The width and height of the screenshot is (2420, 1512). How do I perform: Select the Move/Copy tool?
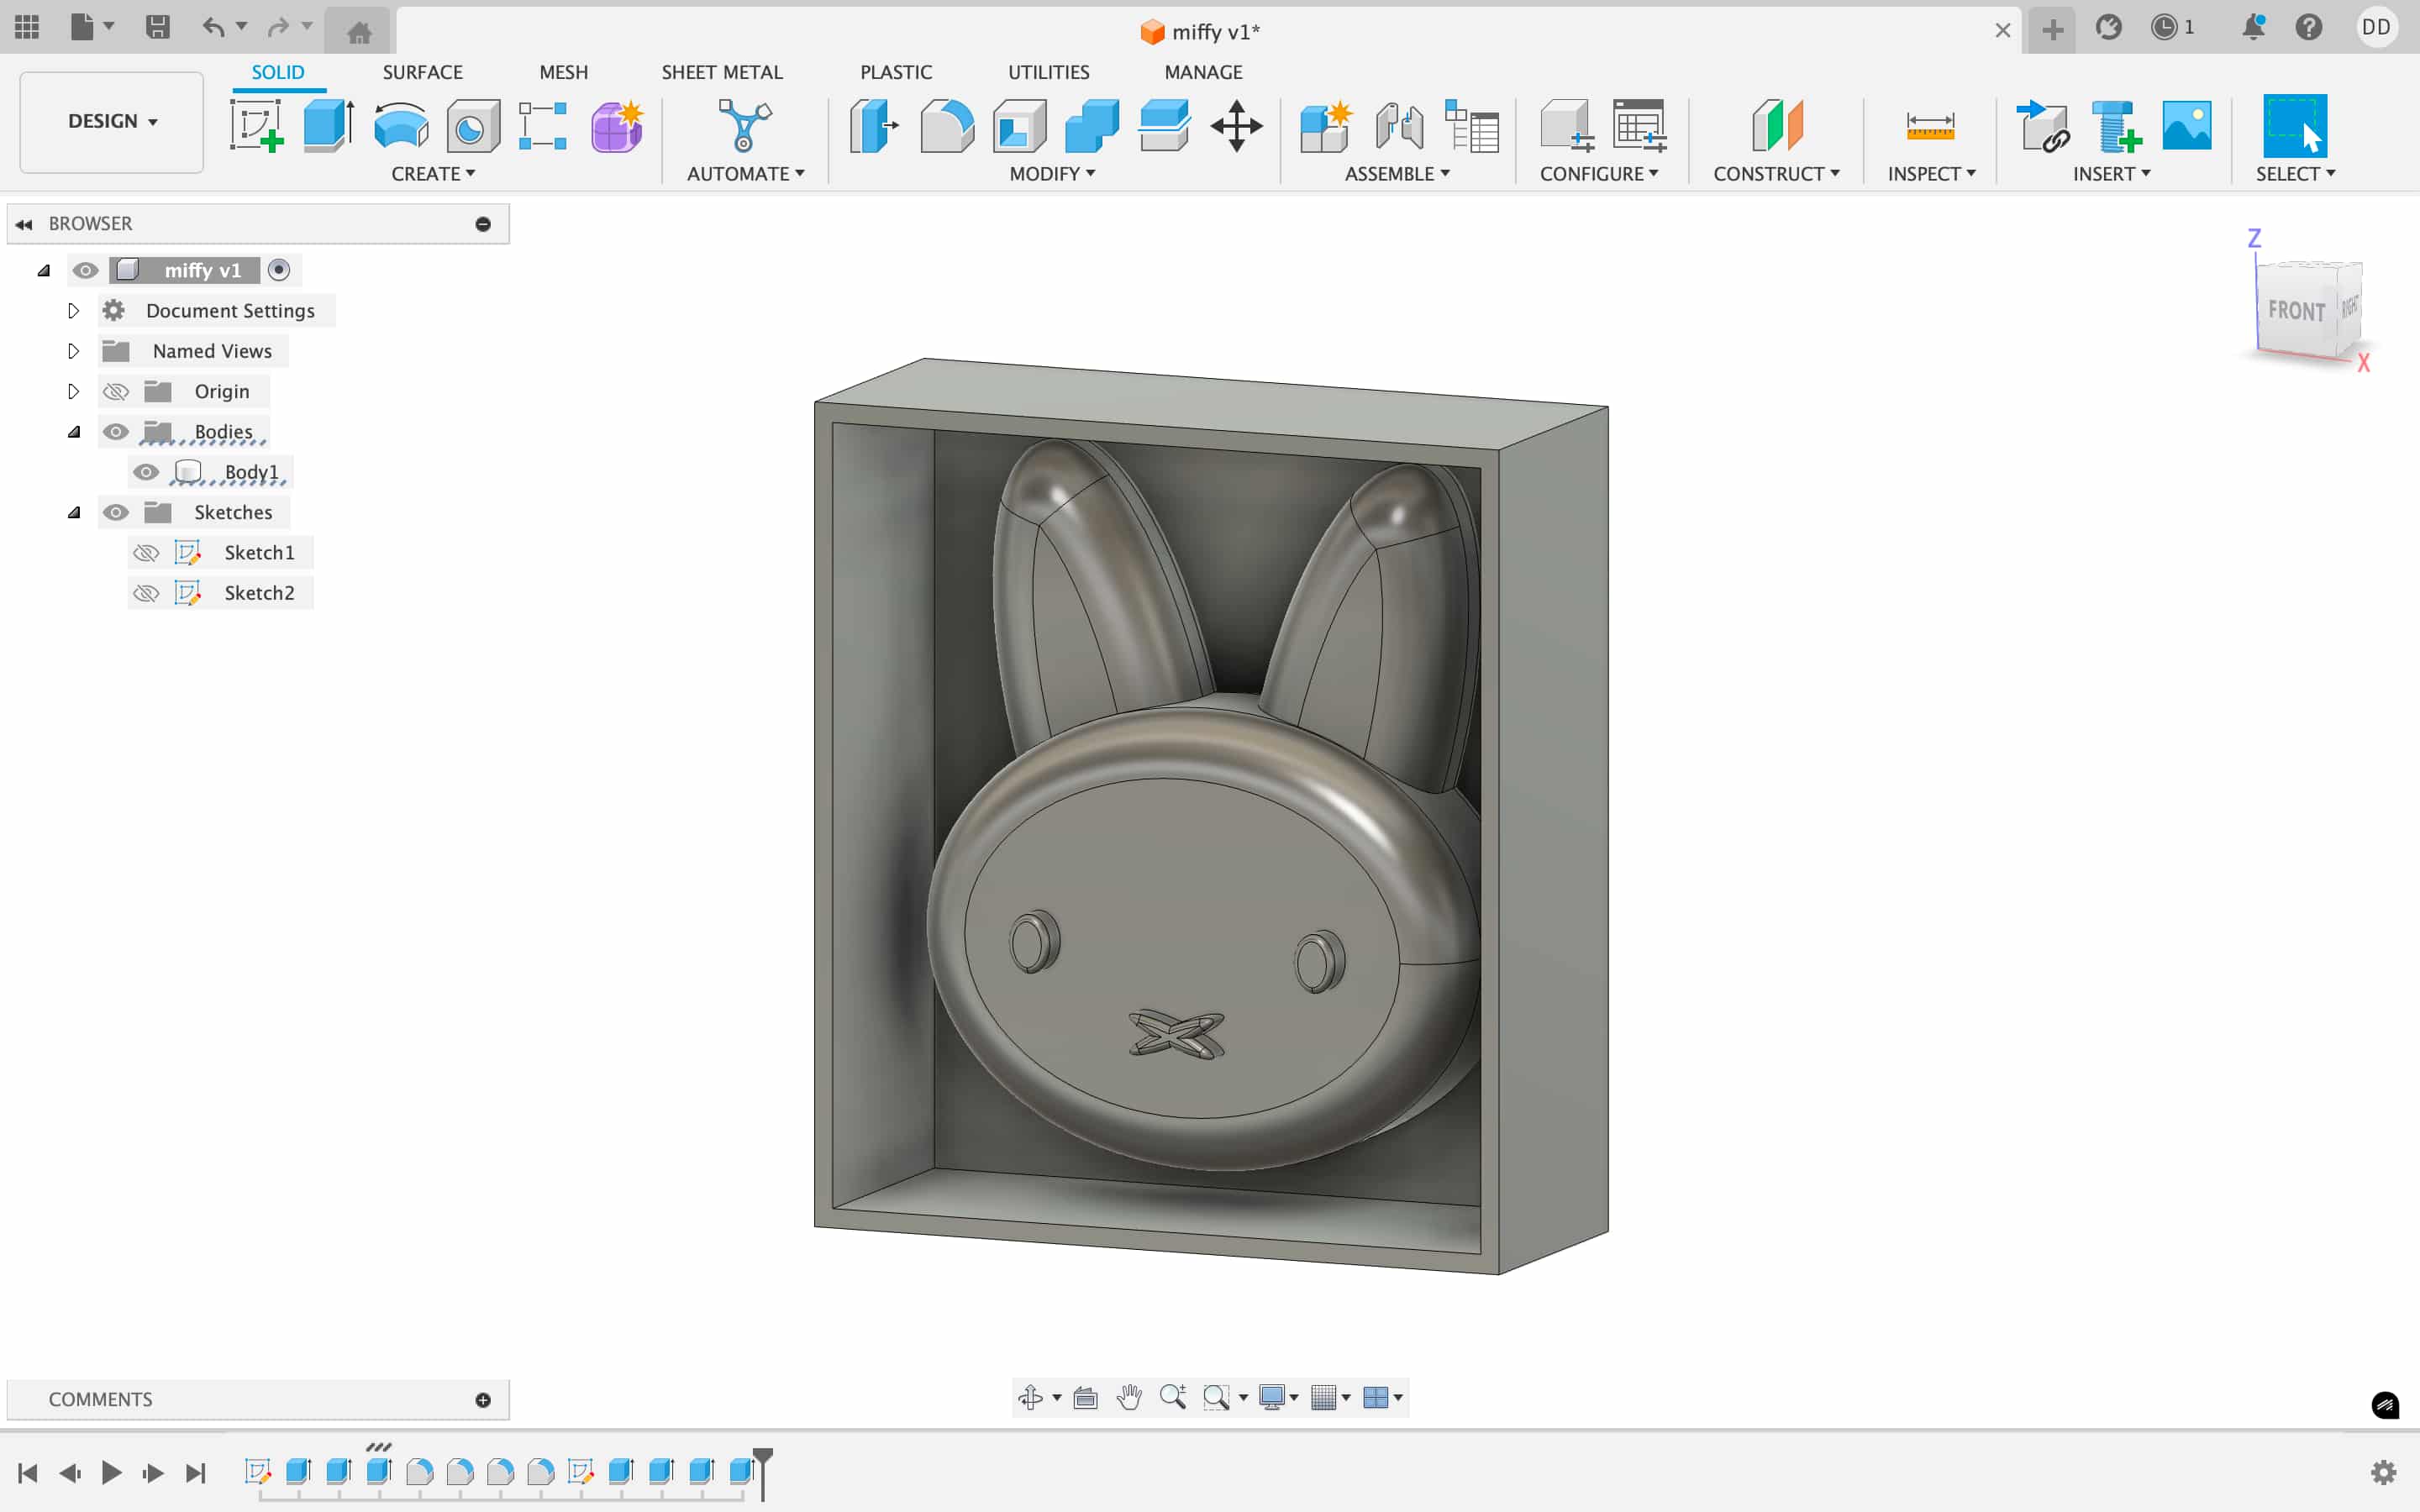(x=1237, y=126)
